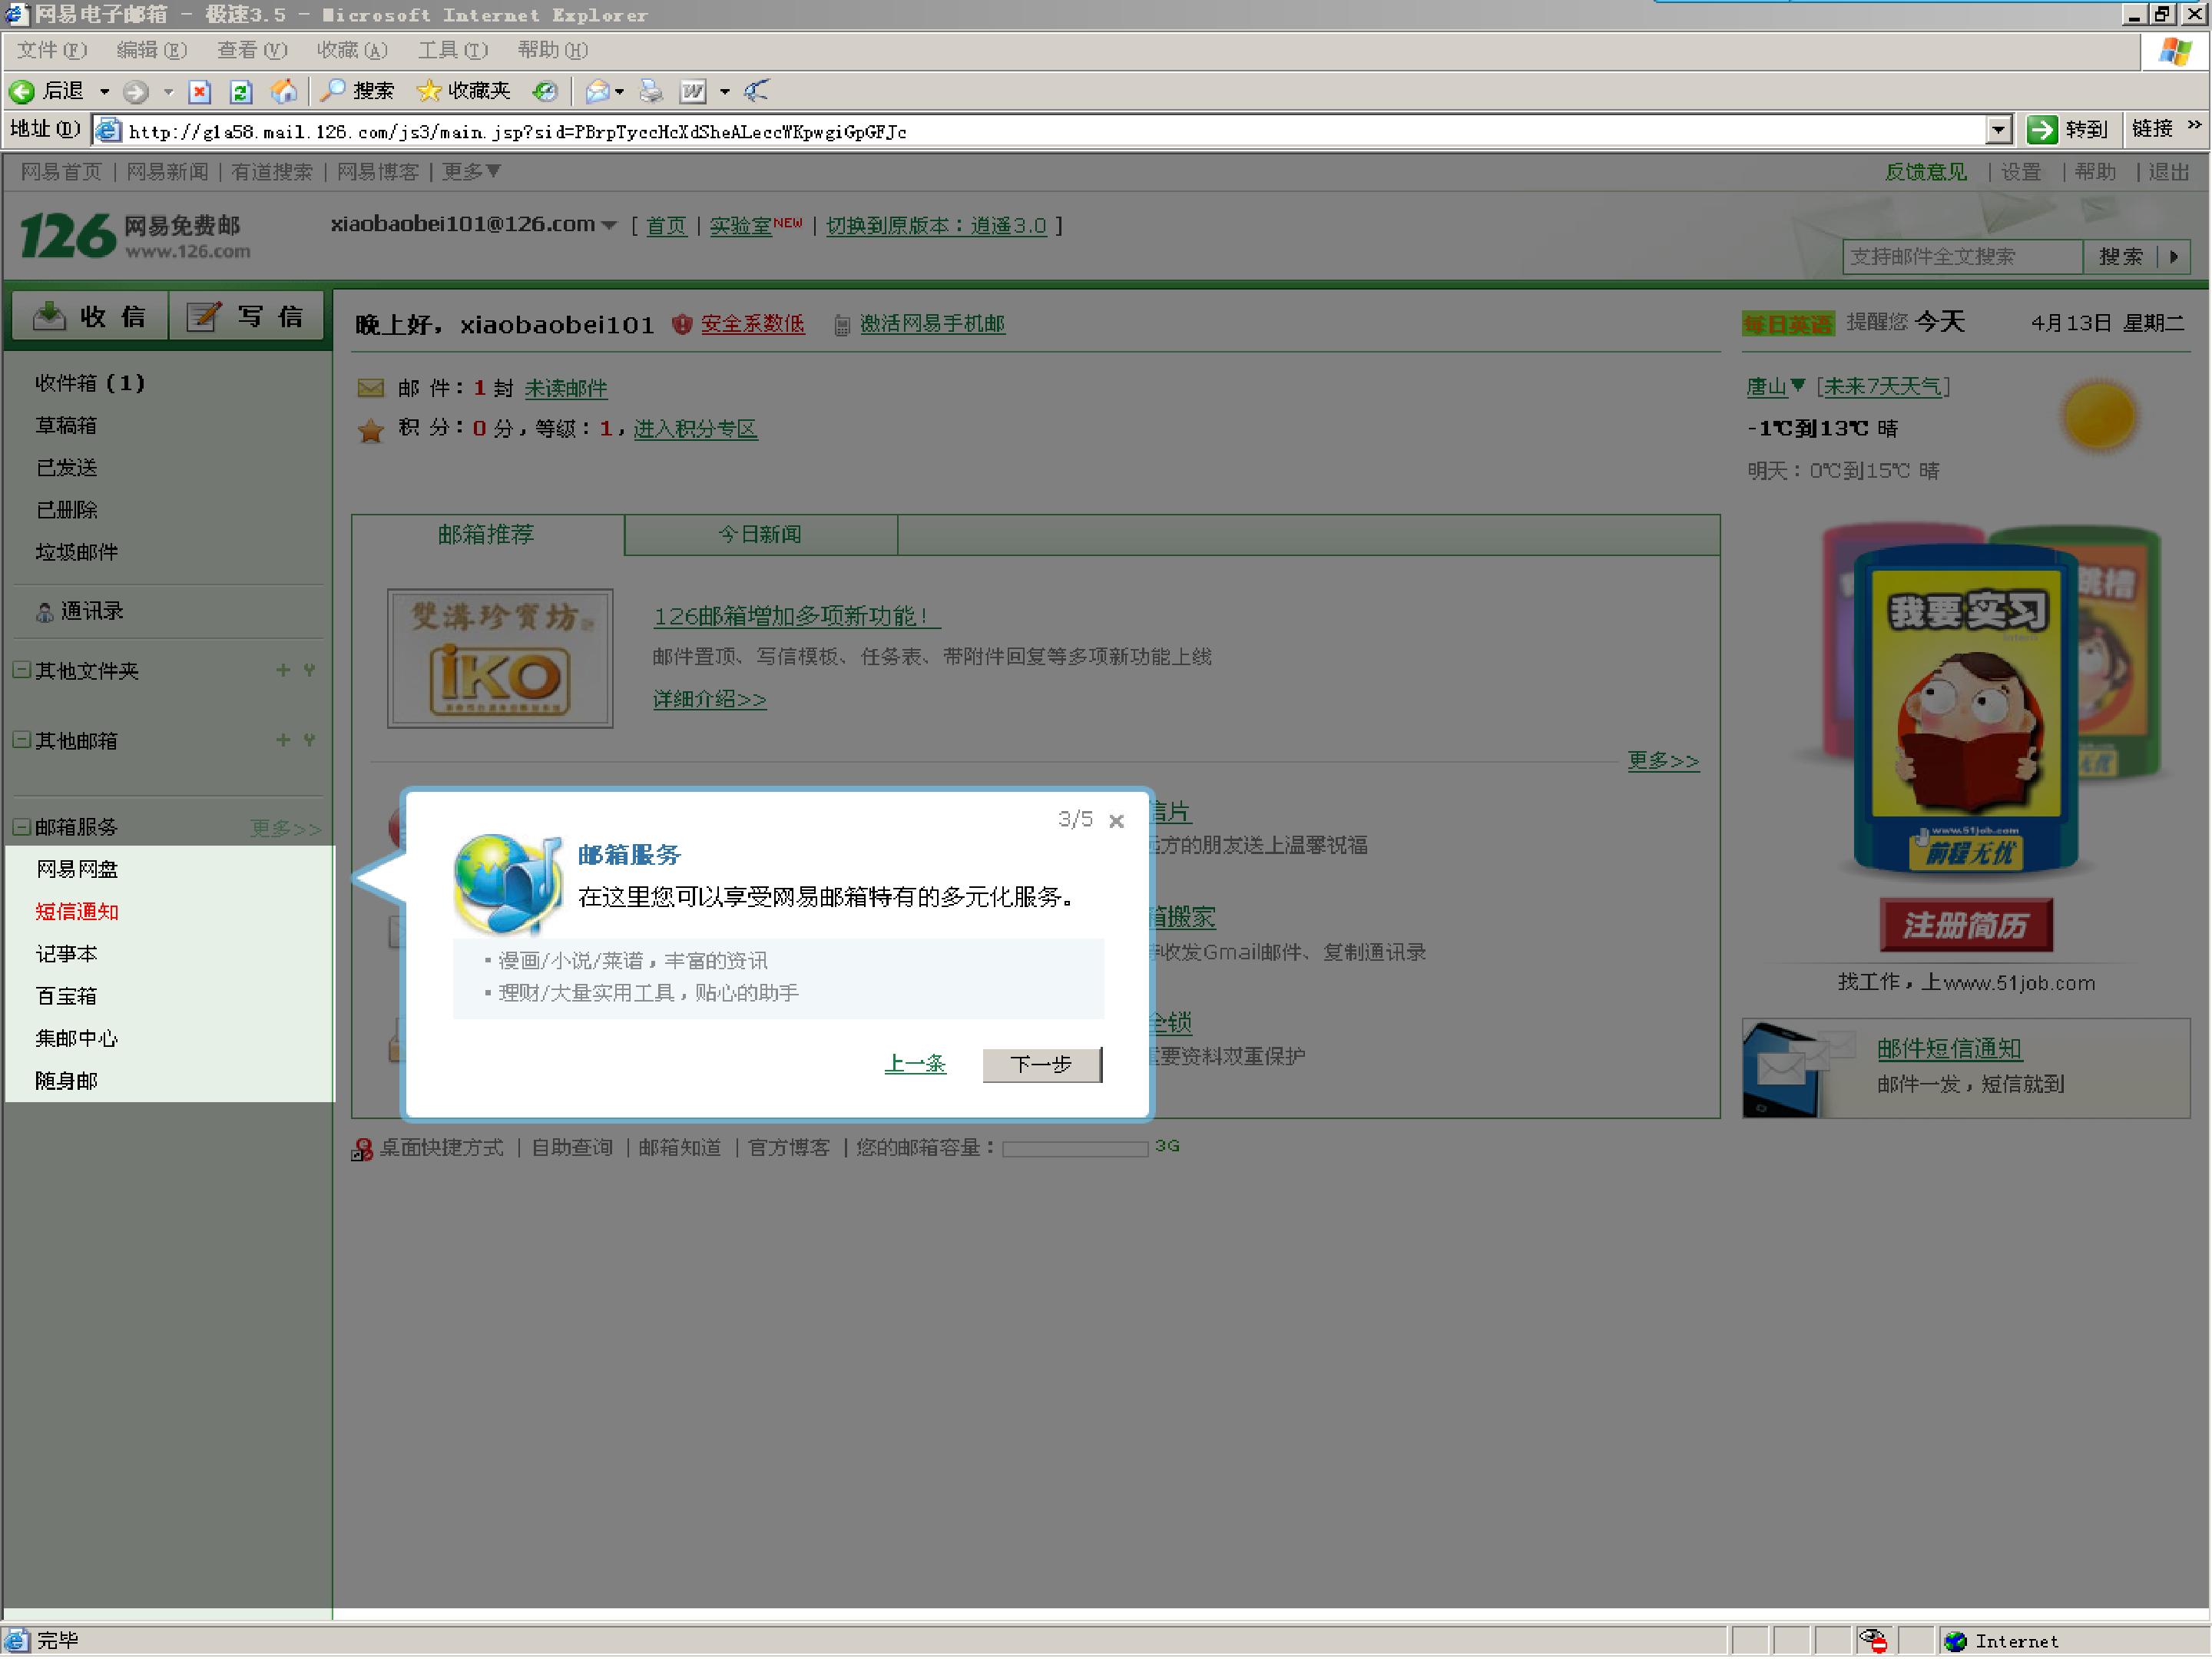This screenshot has height=1659, width=2212.
Task: Click the IE Forward arrow icon
Action: (x=136, y=92)
